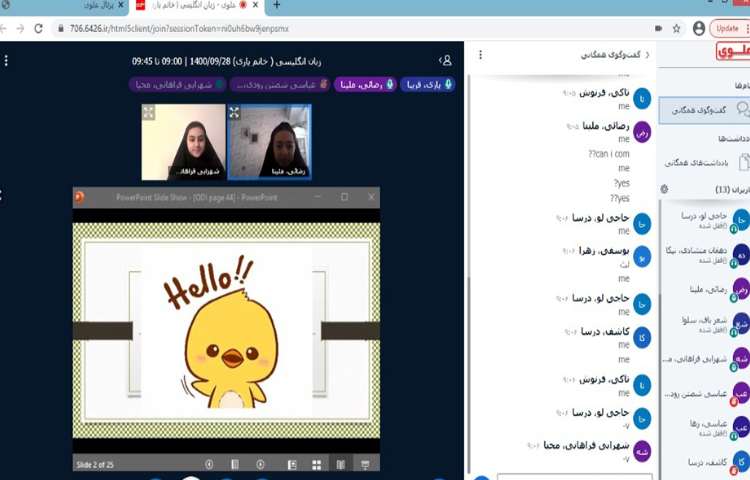The image size is (750, 480).
Task: Click the slide icon between the arrows in PowerPoint bar
Action: point(235,464)
